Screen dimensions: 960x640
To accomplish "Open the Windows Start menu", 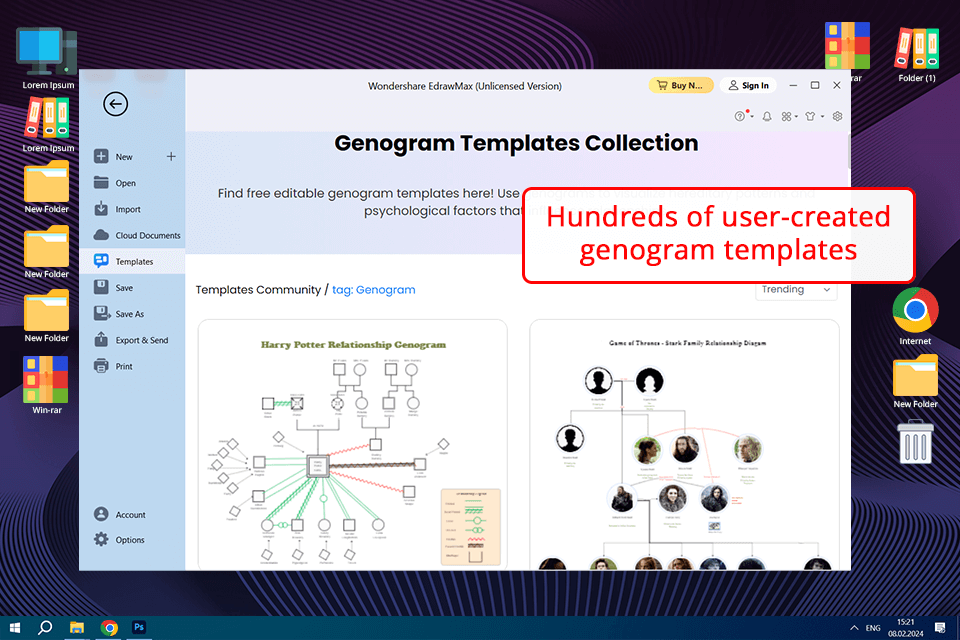I will [15, 628].
